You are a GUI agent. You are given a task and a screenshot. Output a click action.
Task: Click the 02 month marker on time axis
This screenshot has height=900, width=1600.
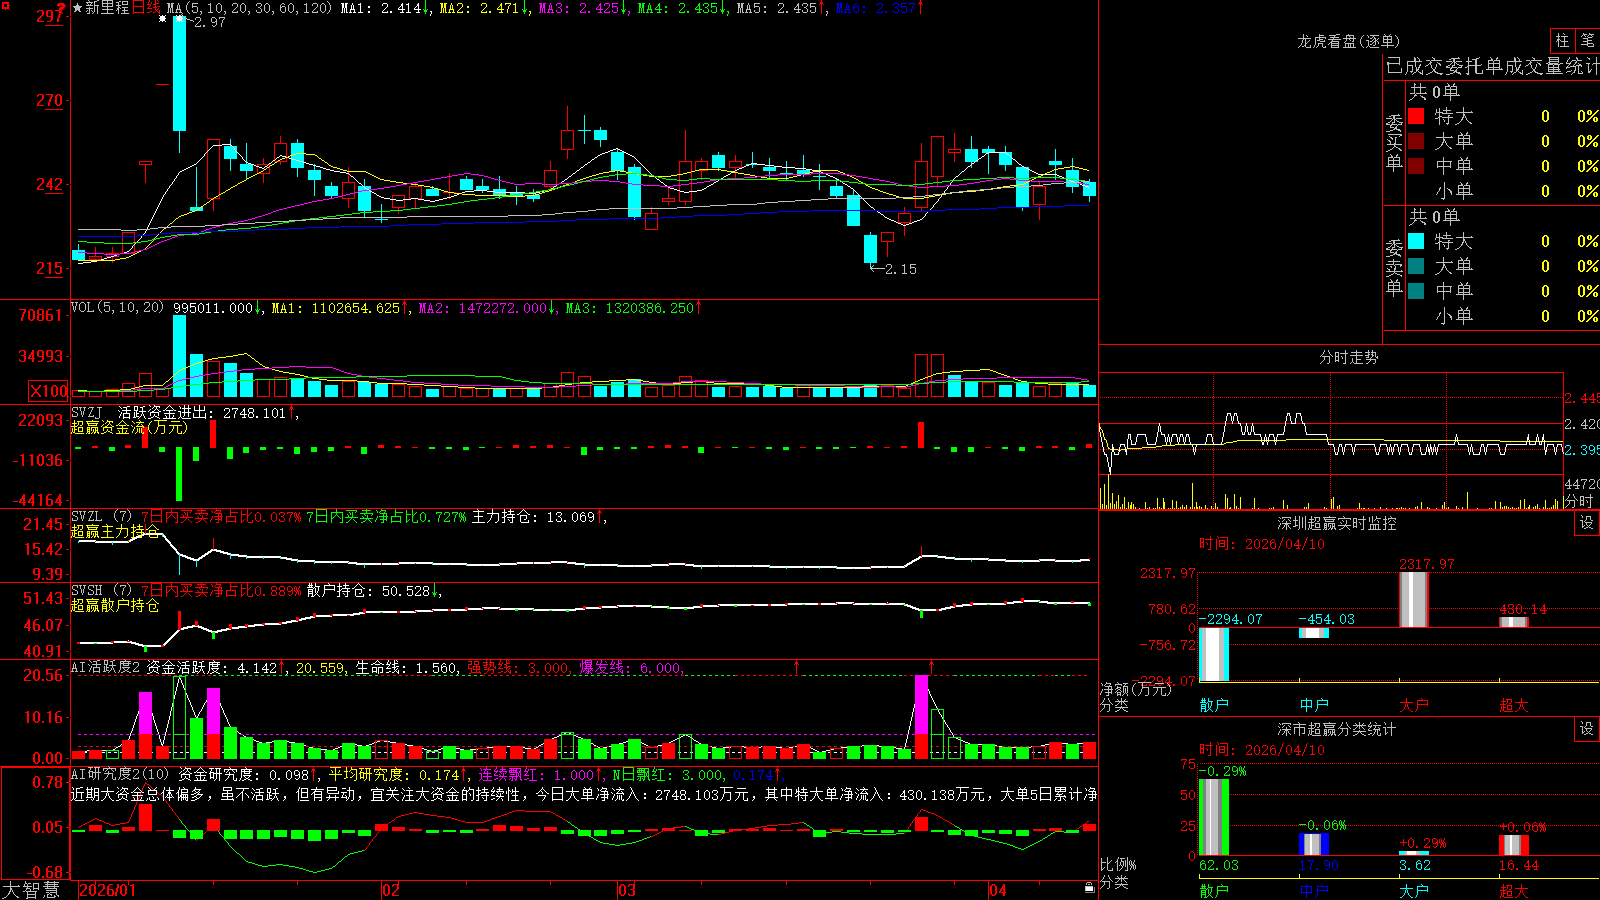pyautogui.click(x=391, y=890)
